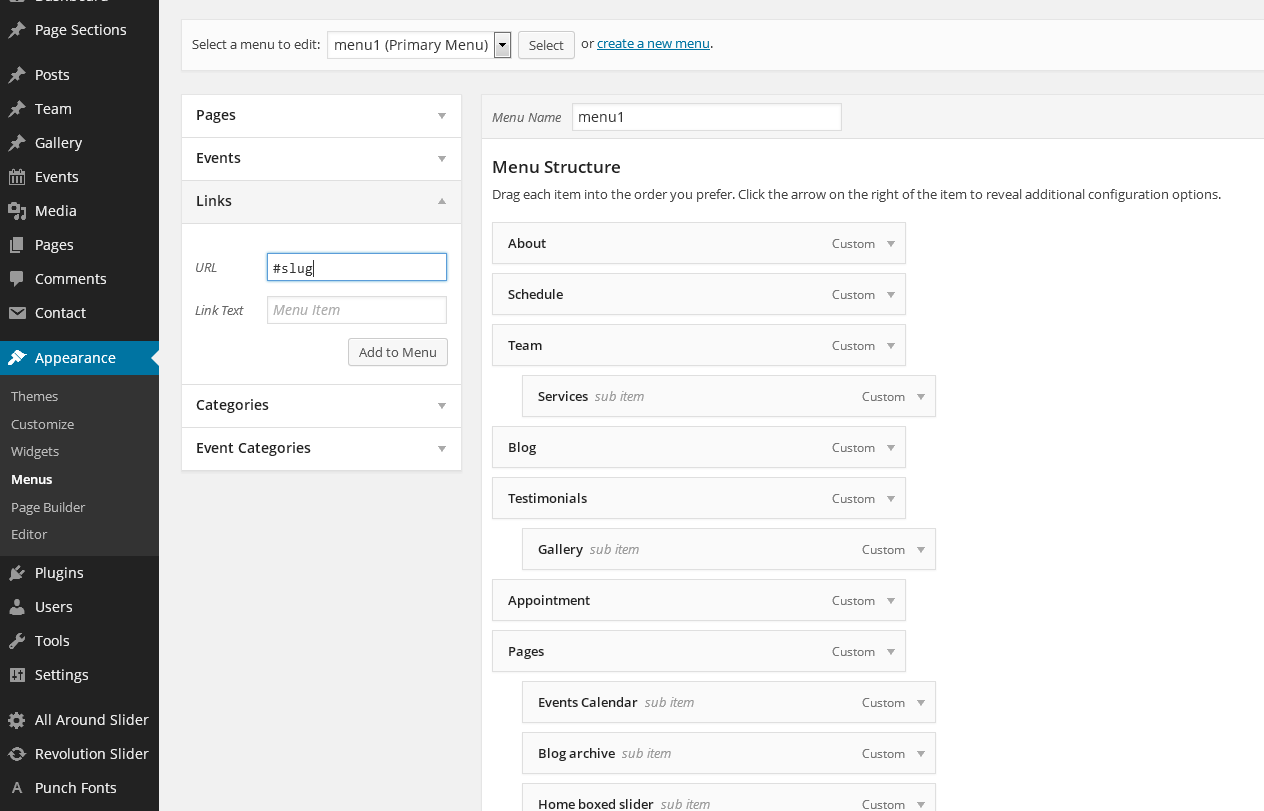Screen dimensions: 1264x811
Task: Collapse the Links metabox panel
Action: click(442, 201)
